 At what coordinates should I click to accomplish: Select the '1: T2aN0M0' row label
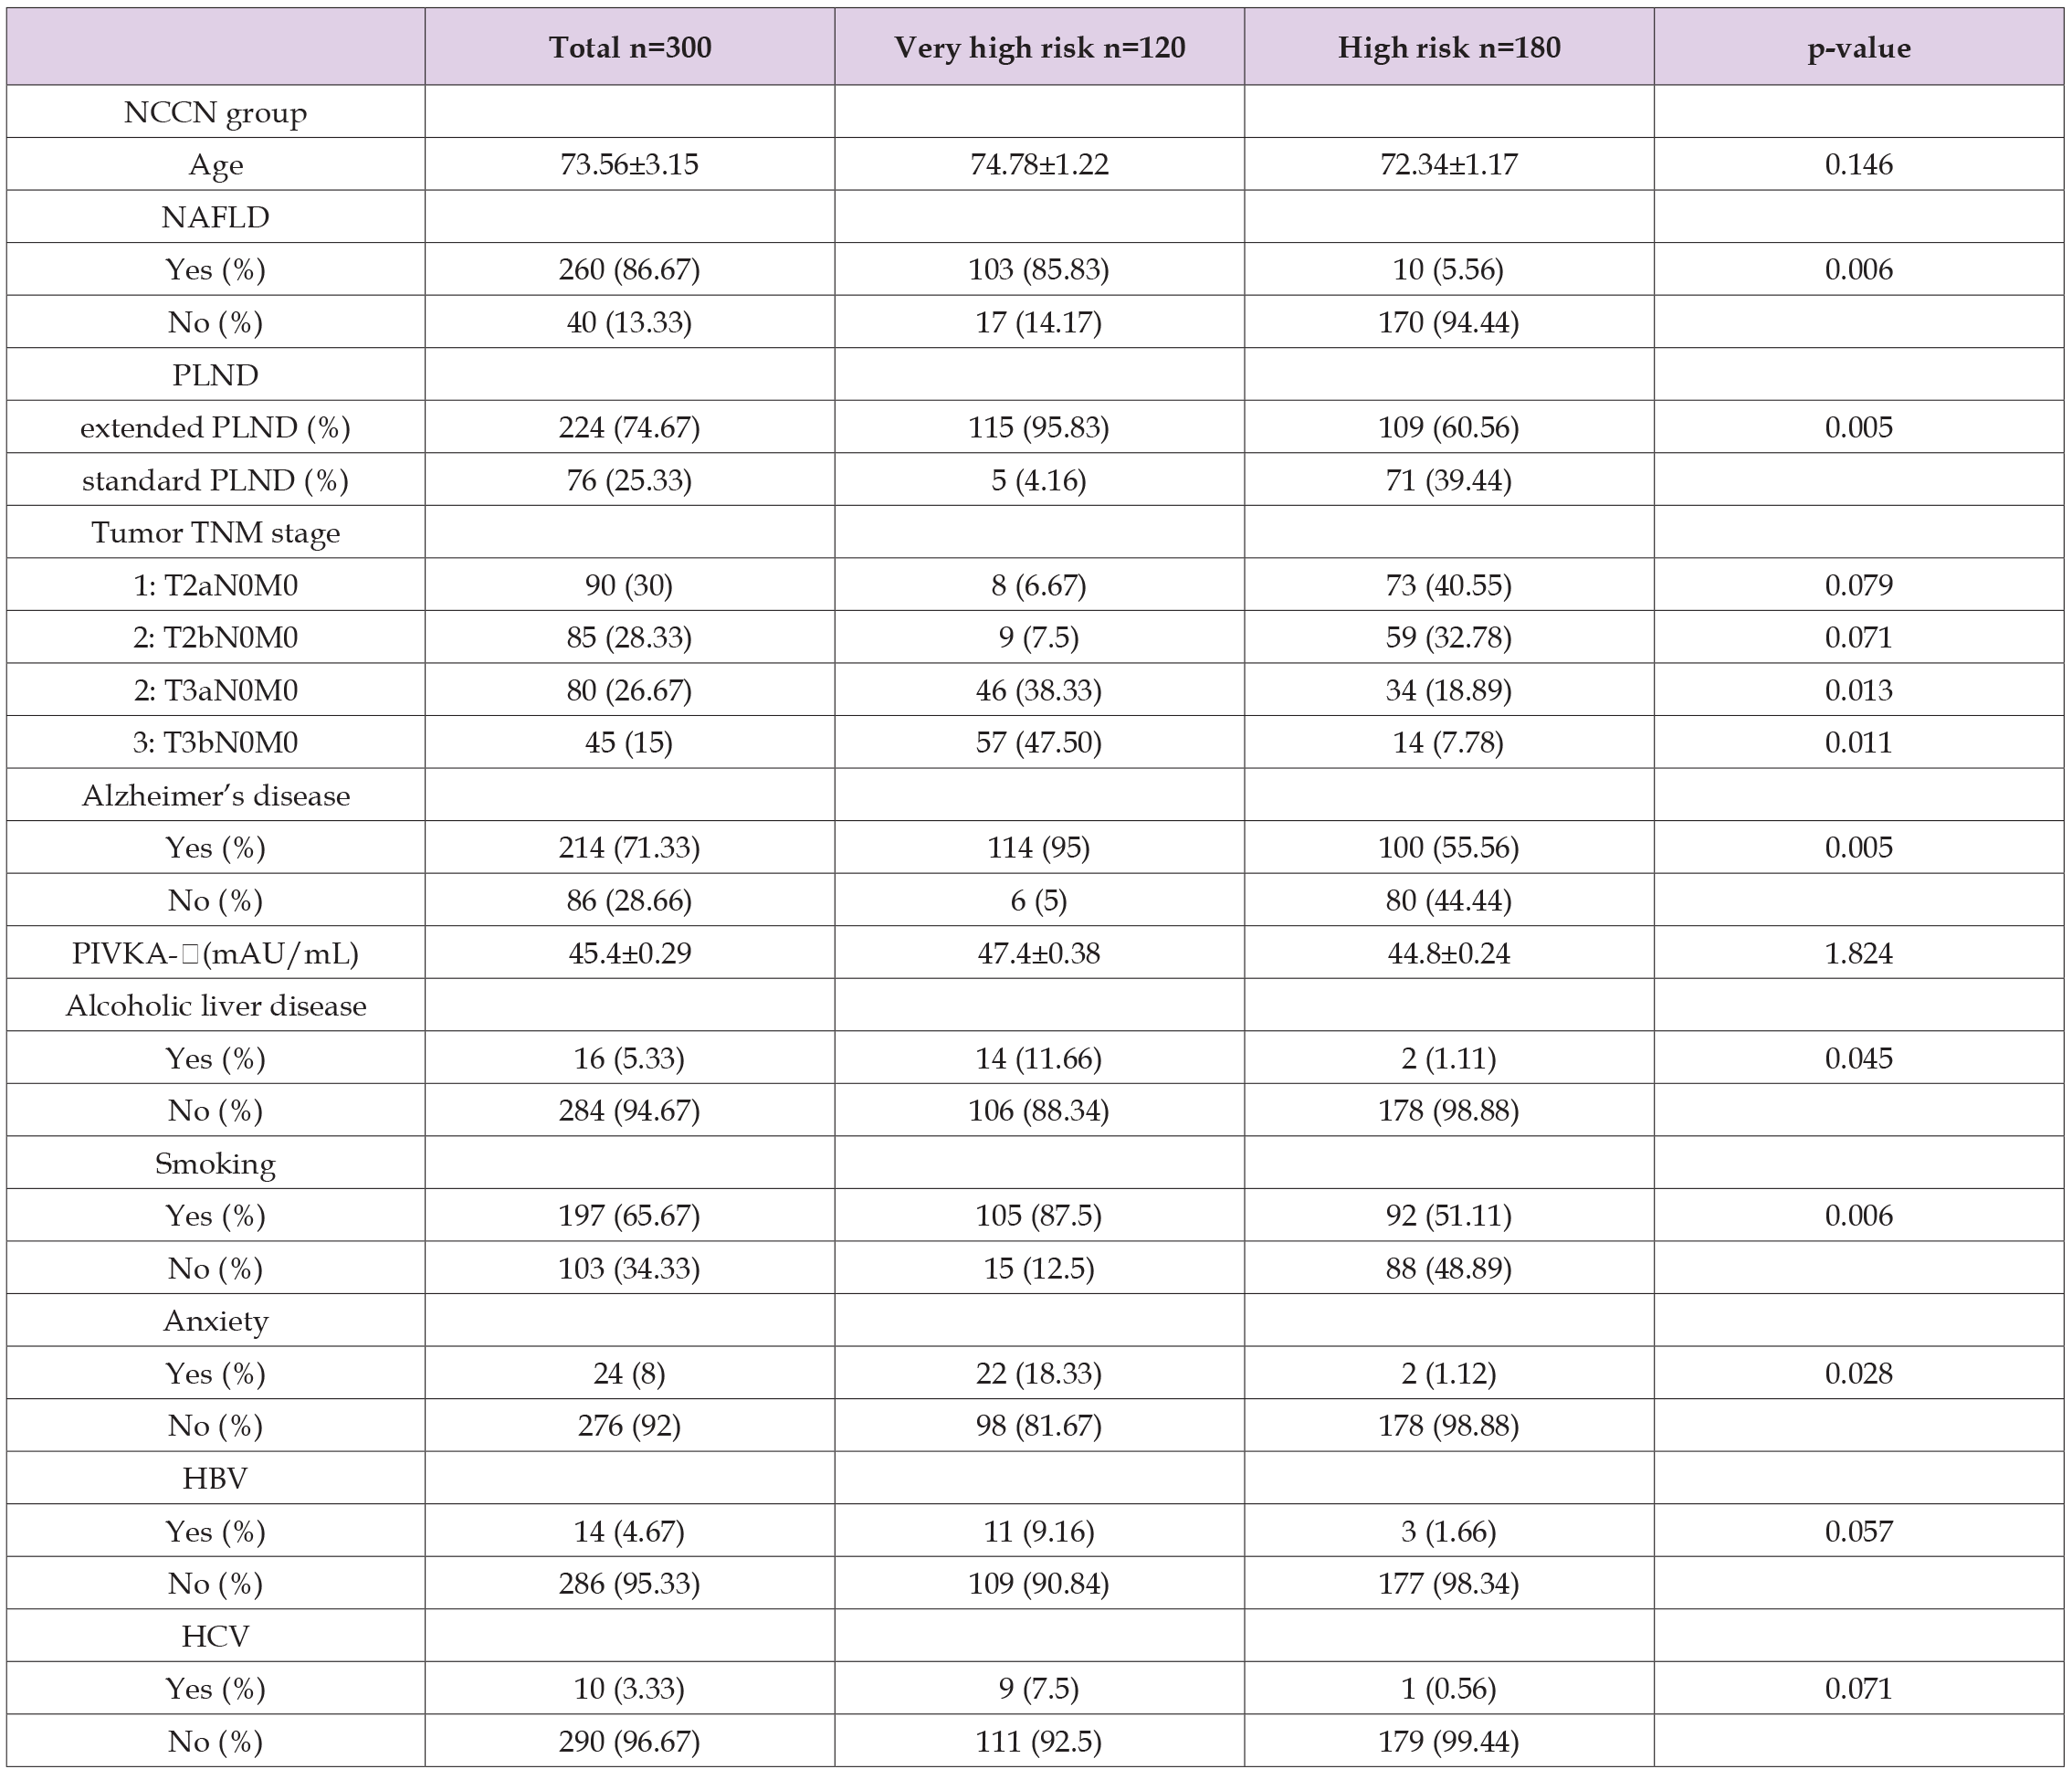pyautogui.click(x=215, y=585)
